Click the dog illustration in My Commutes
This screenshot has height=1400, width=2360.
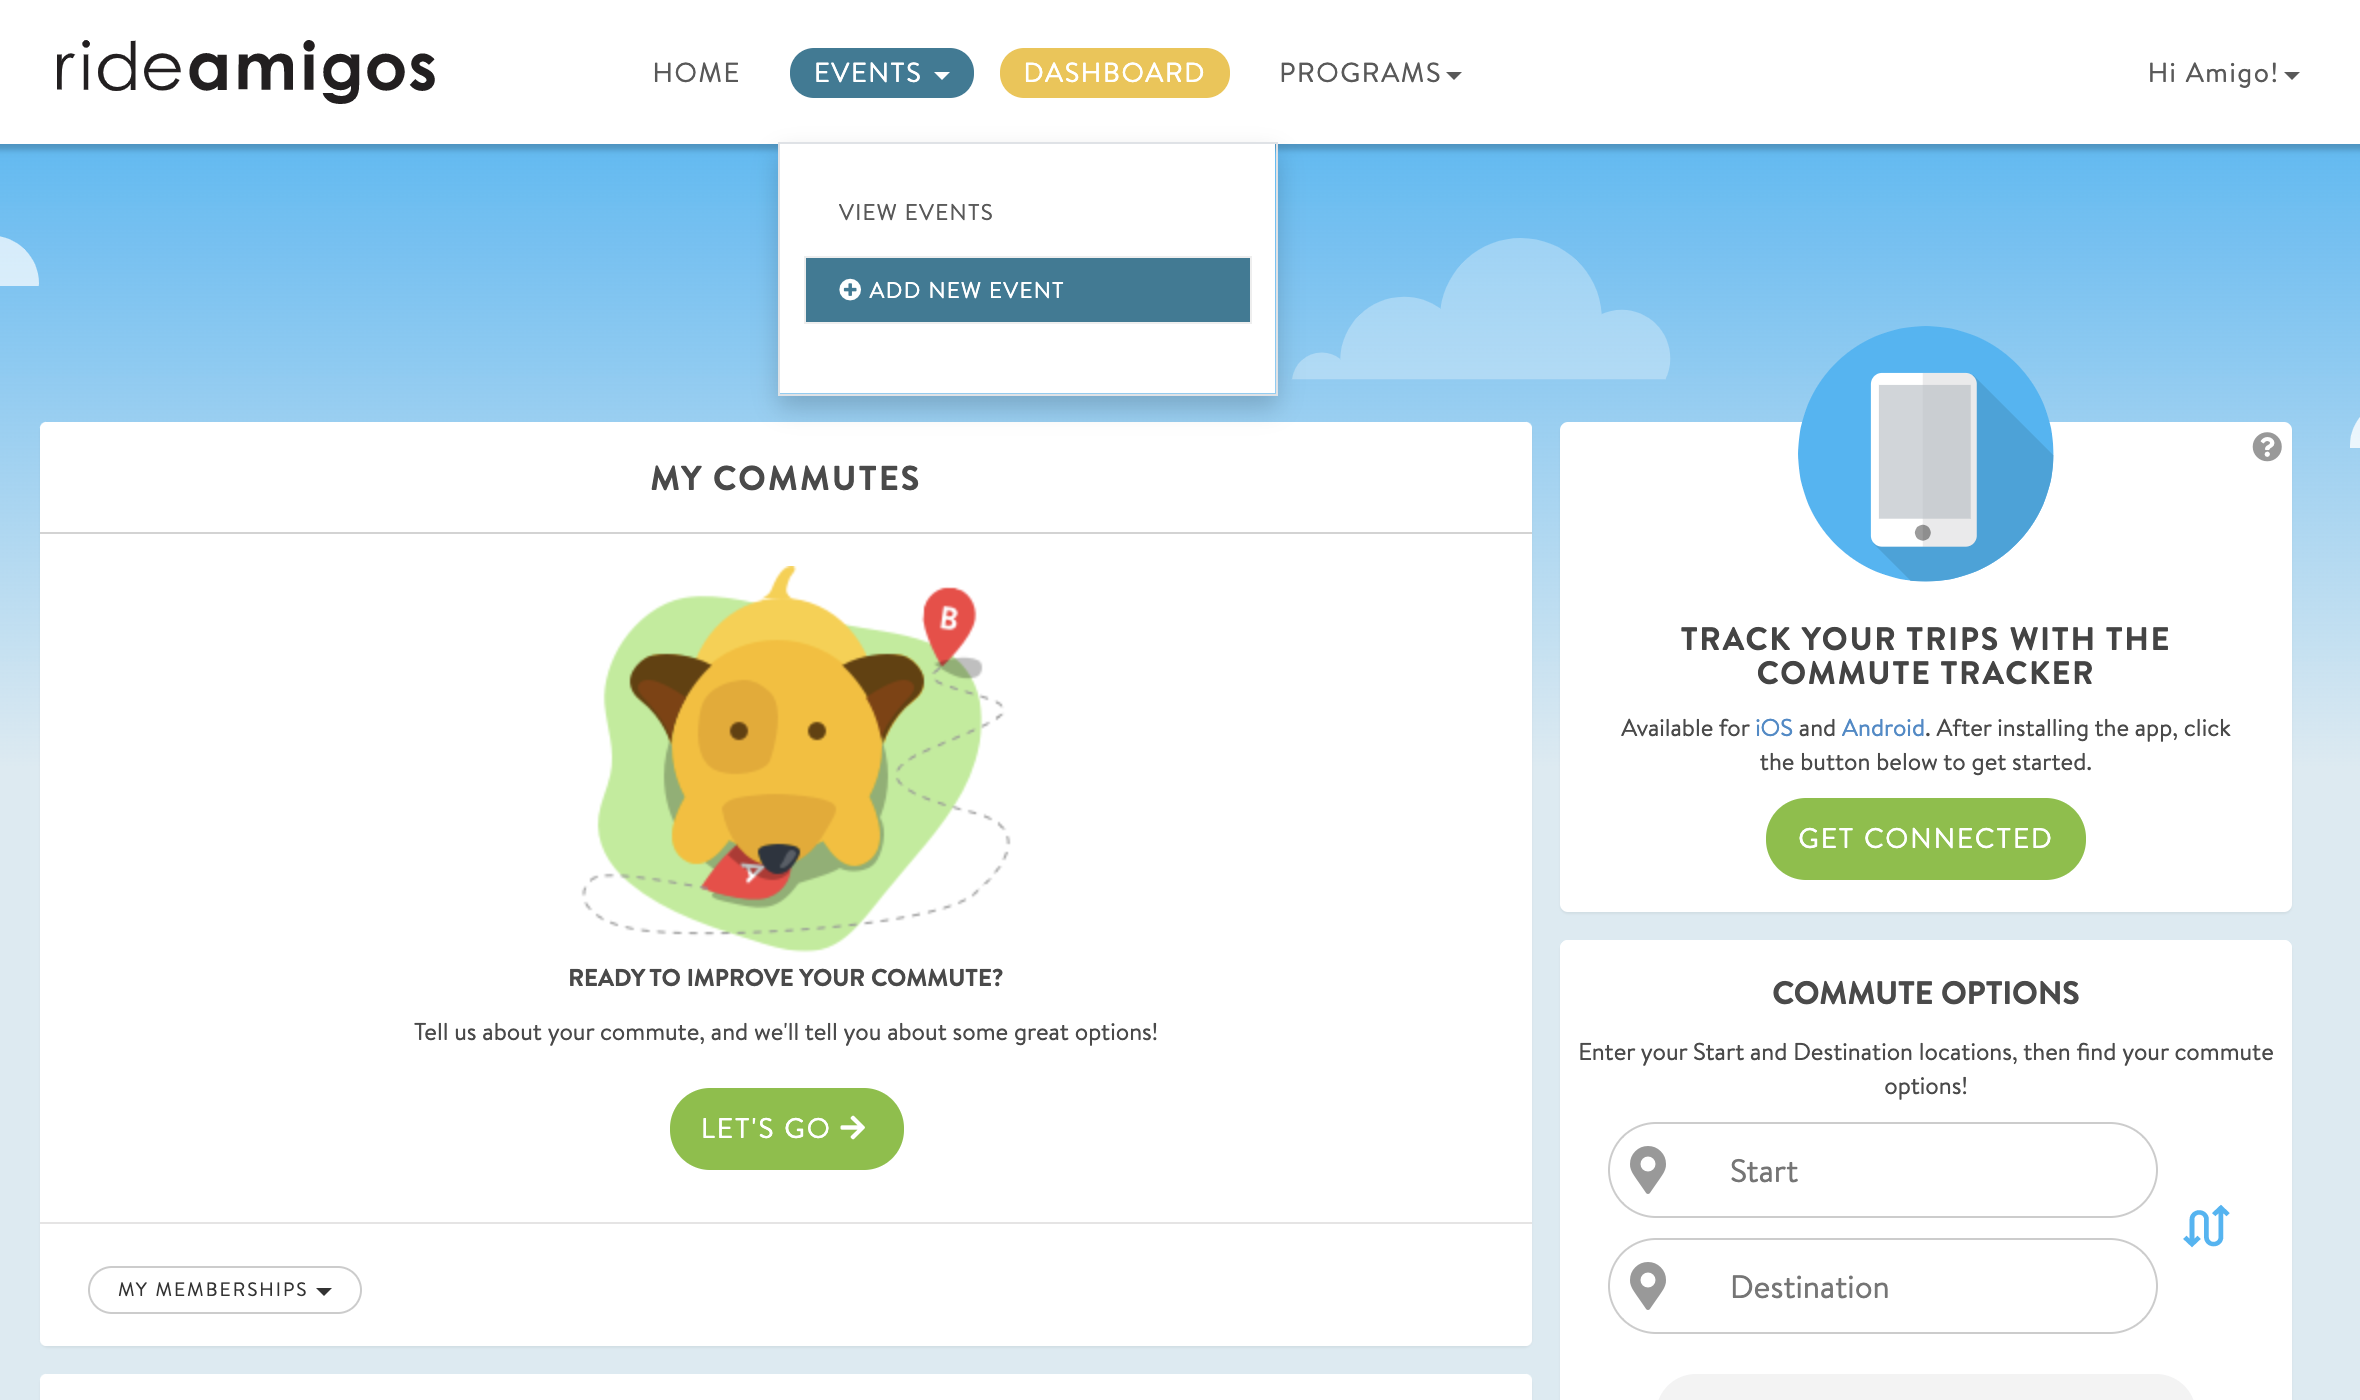pyautogui.click(x=795, y=757)
